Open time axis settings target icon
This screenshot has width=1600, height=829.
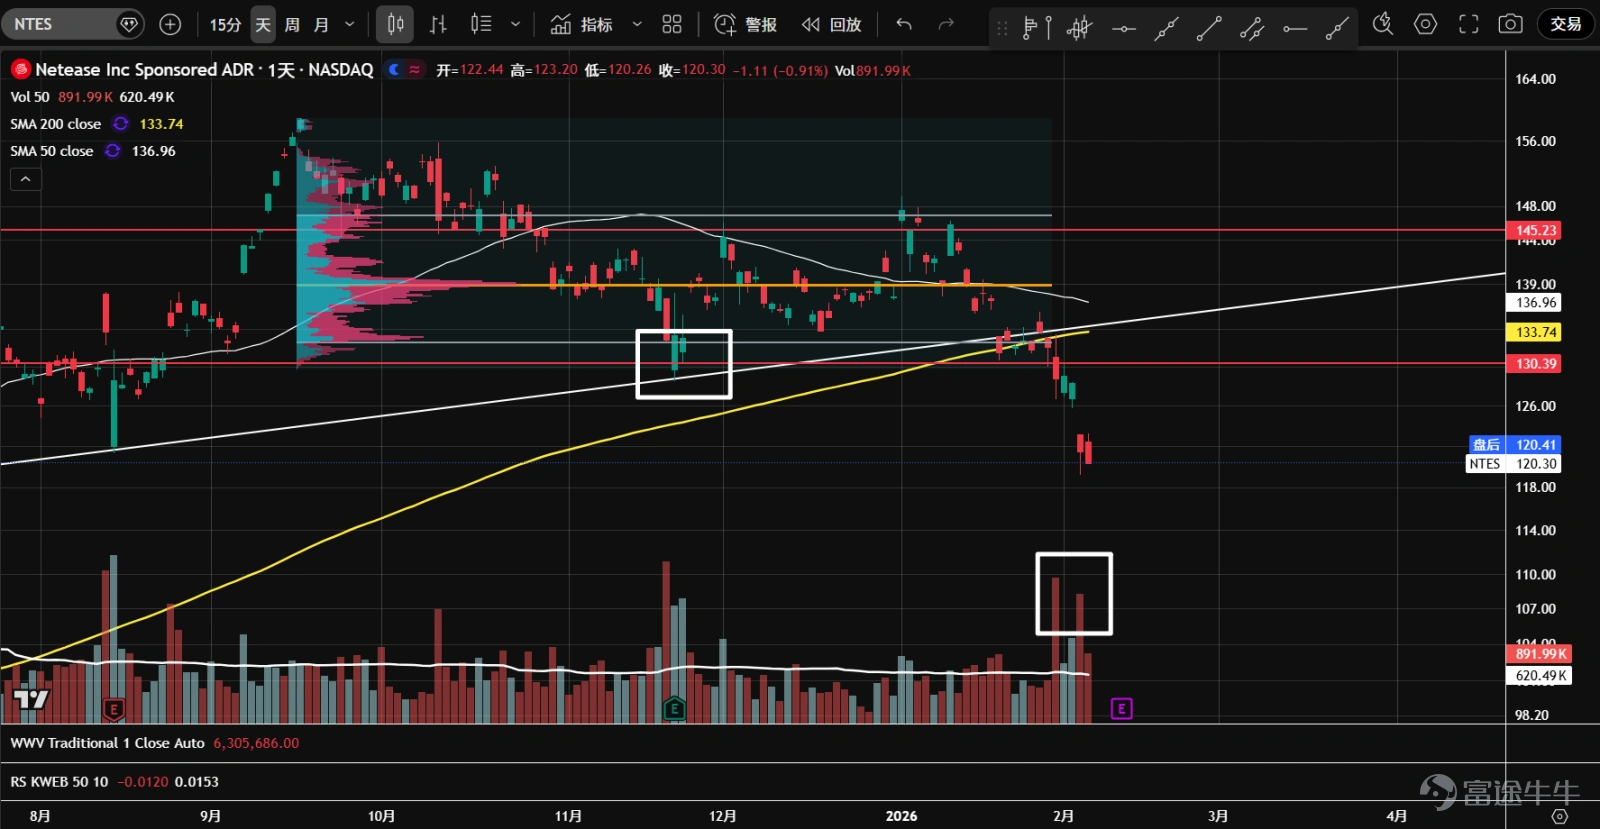[1559, 816]
